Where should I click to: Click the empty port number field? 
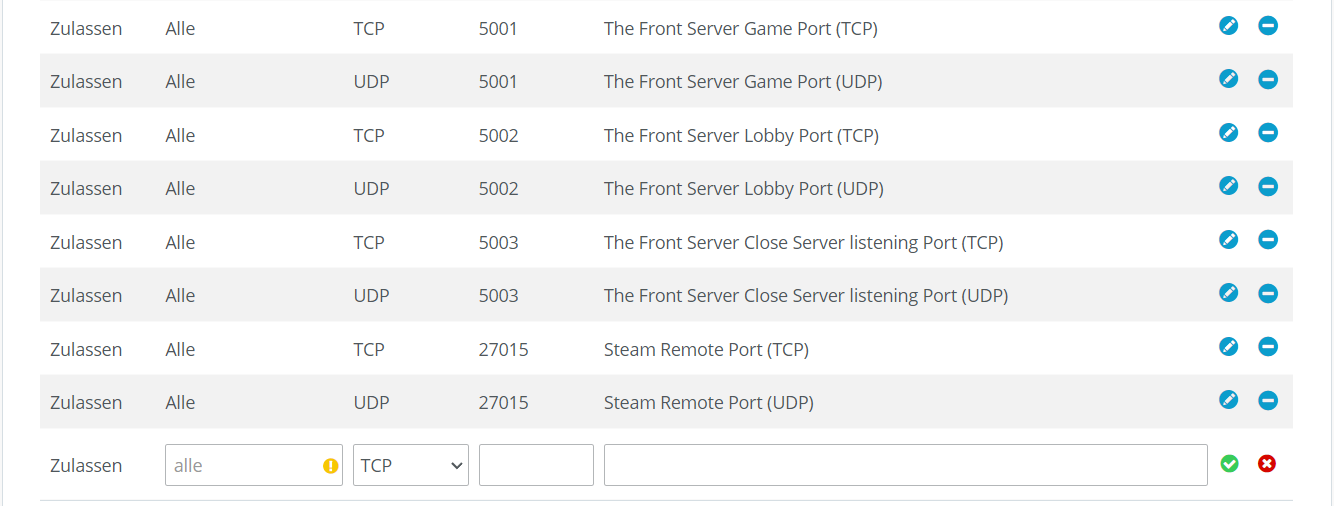tap(536, 465)
